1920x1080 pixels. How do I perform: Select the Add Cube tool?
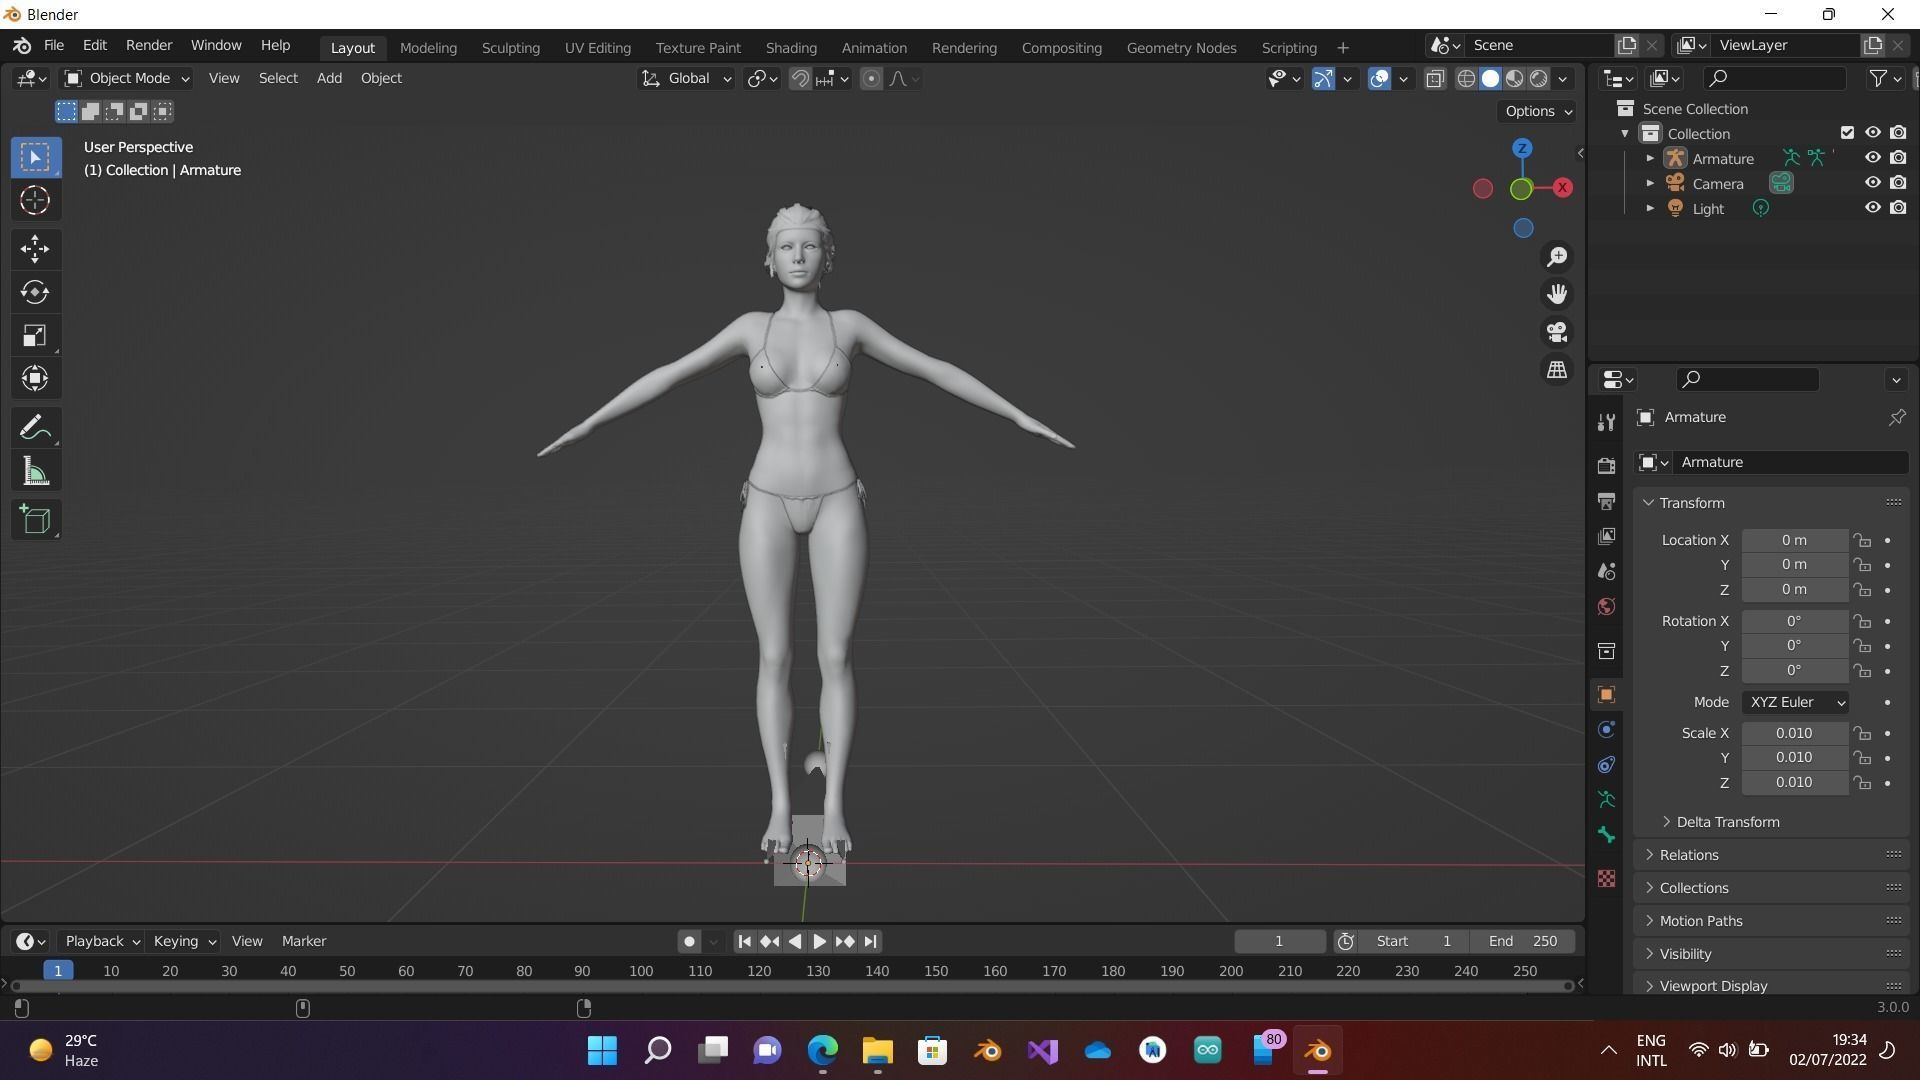35,520
